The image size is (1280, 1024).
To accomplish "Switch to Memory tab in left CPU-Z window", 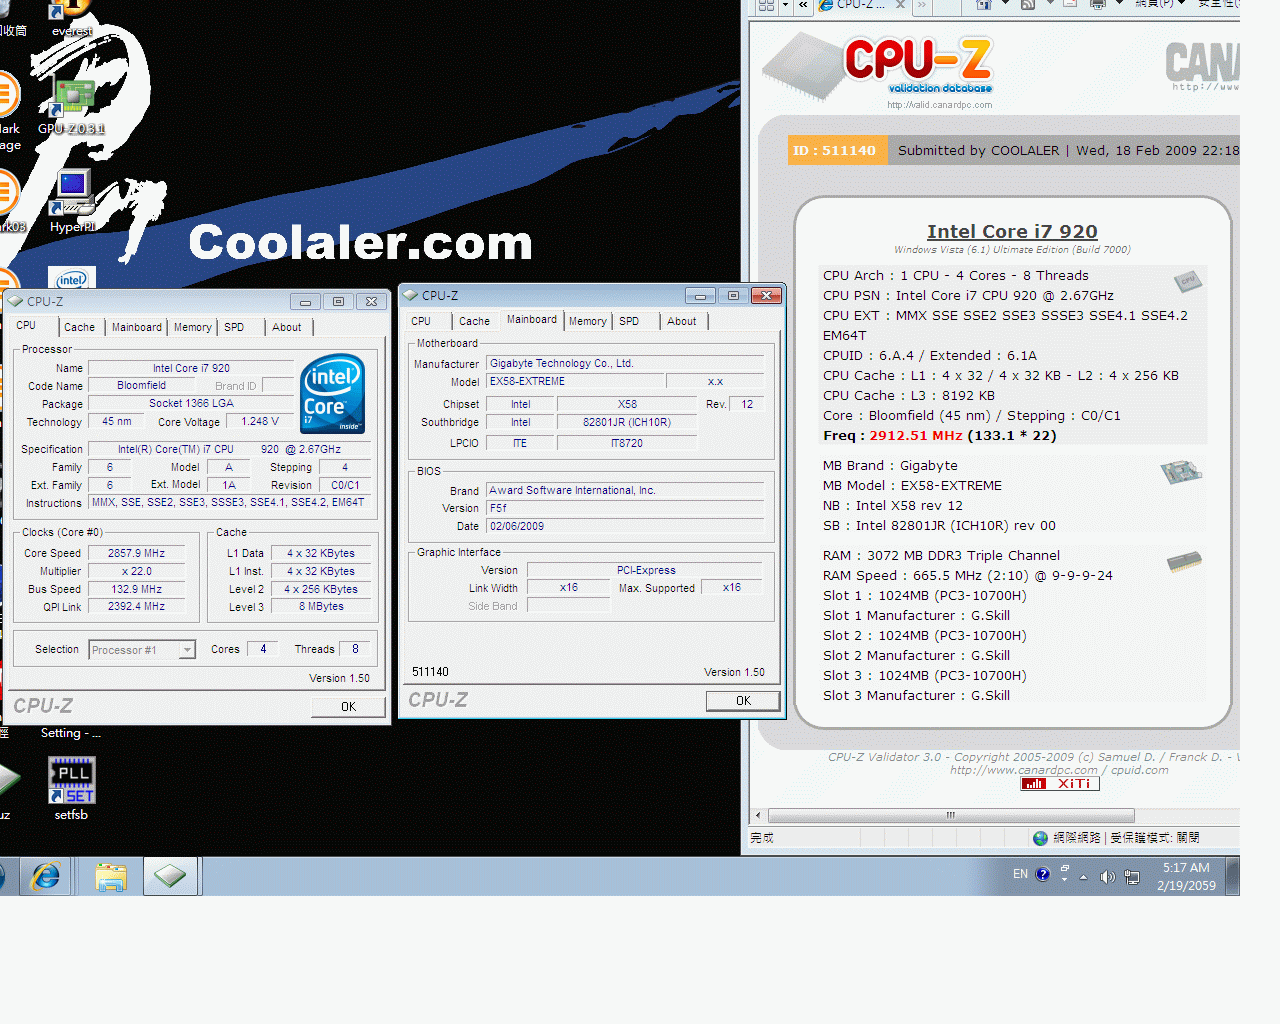I will tap(192, 327).
